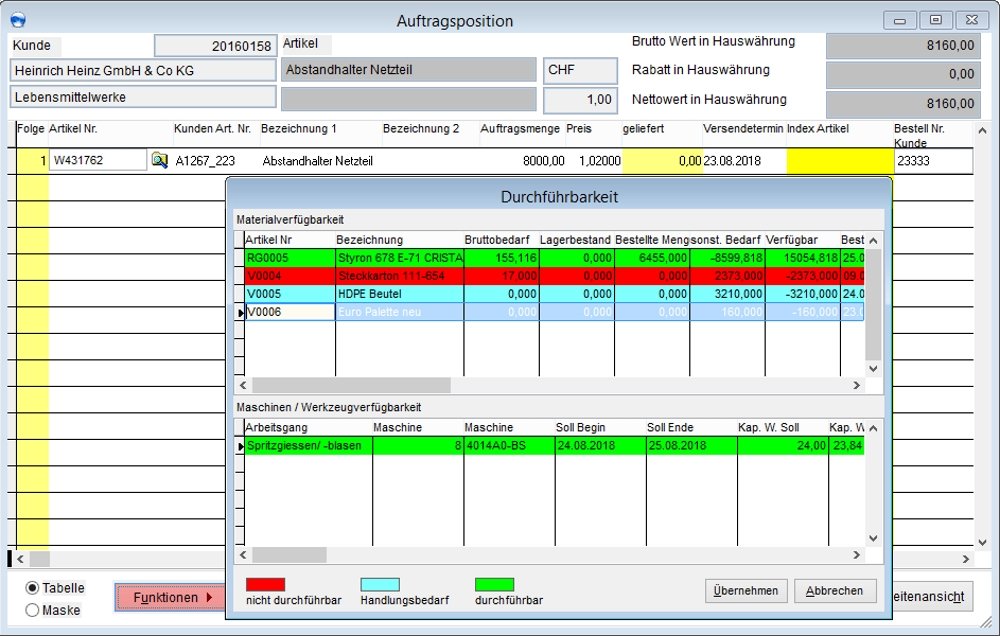Select the Maske radio button
This screenshot has width=1000, height=636.
pyautogui.click(x=32, y=610)
